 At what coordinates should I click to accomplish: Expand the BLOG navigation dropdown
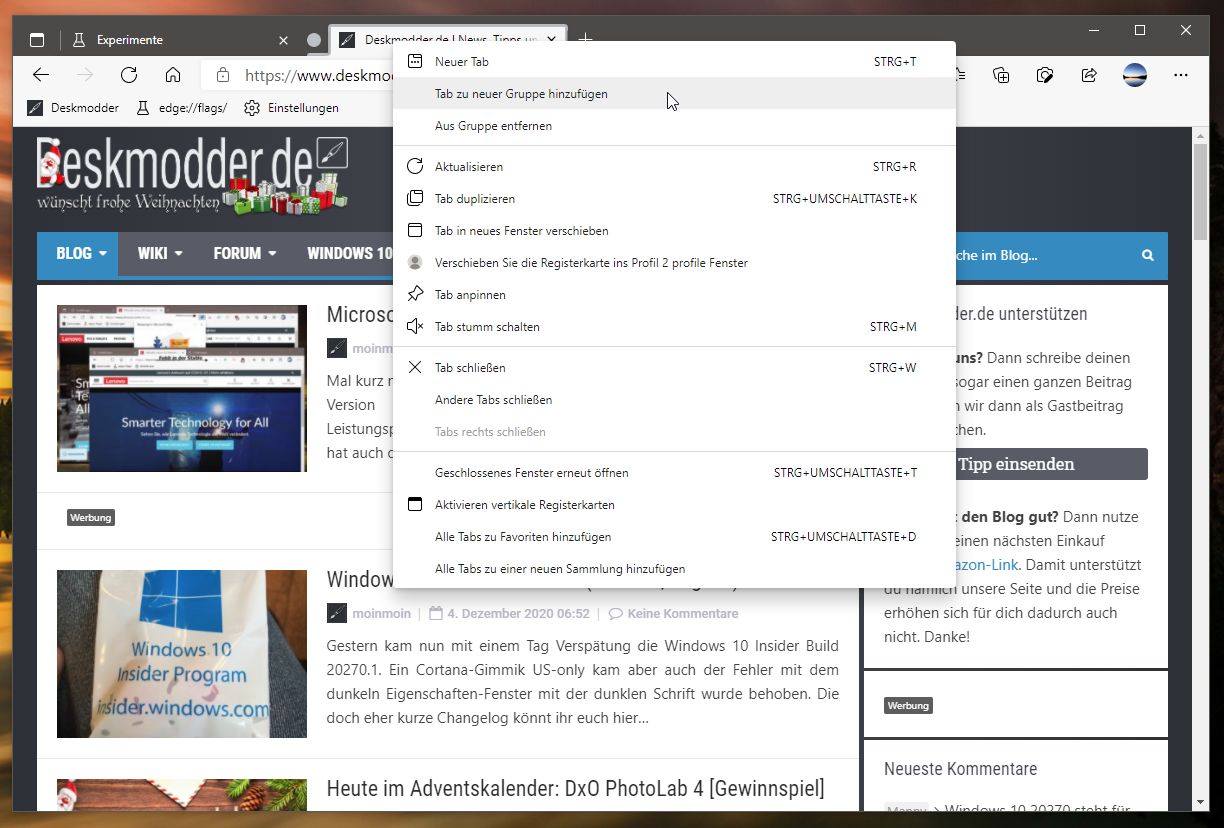pos(81,254)
